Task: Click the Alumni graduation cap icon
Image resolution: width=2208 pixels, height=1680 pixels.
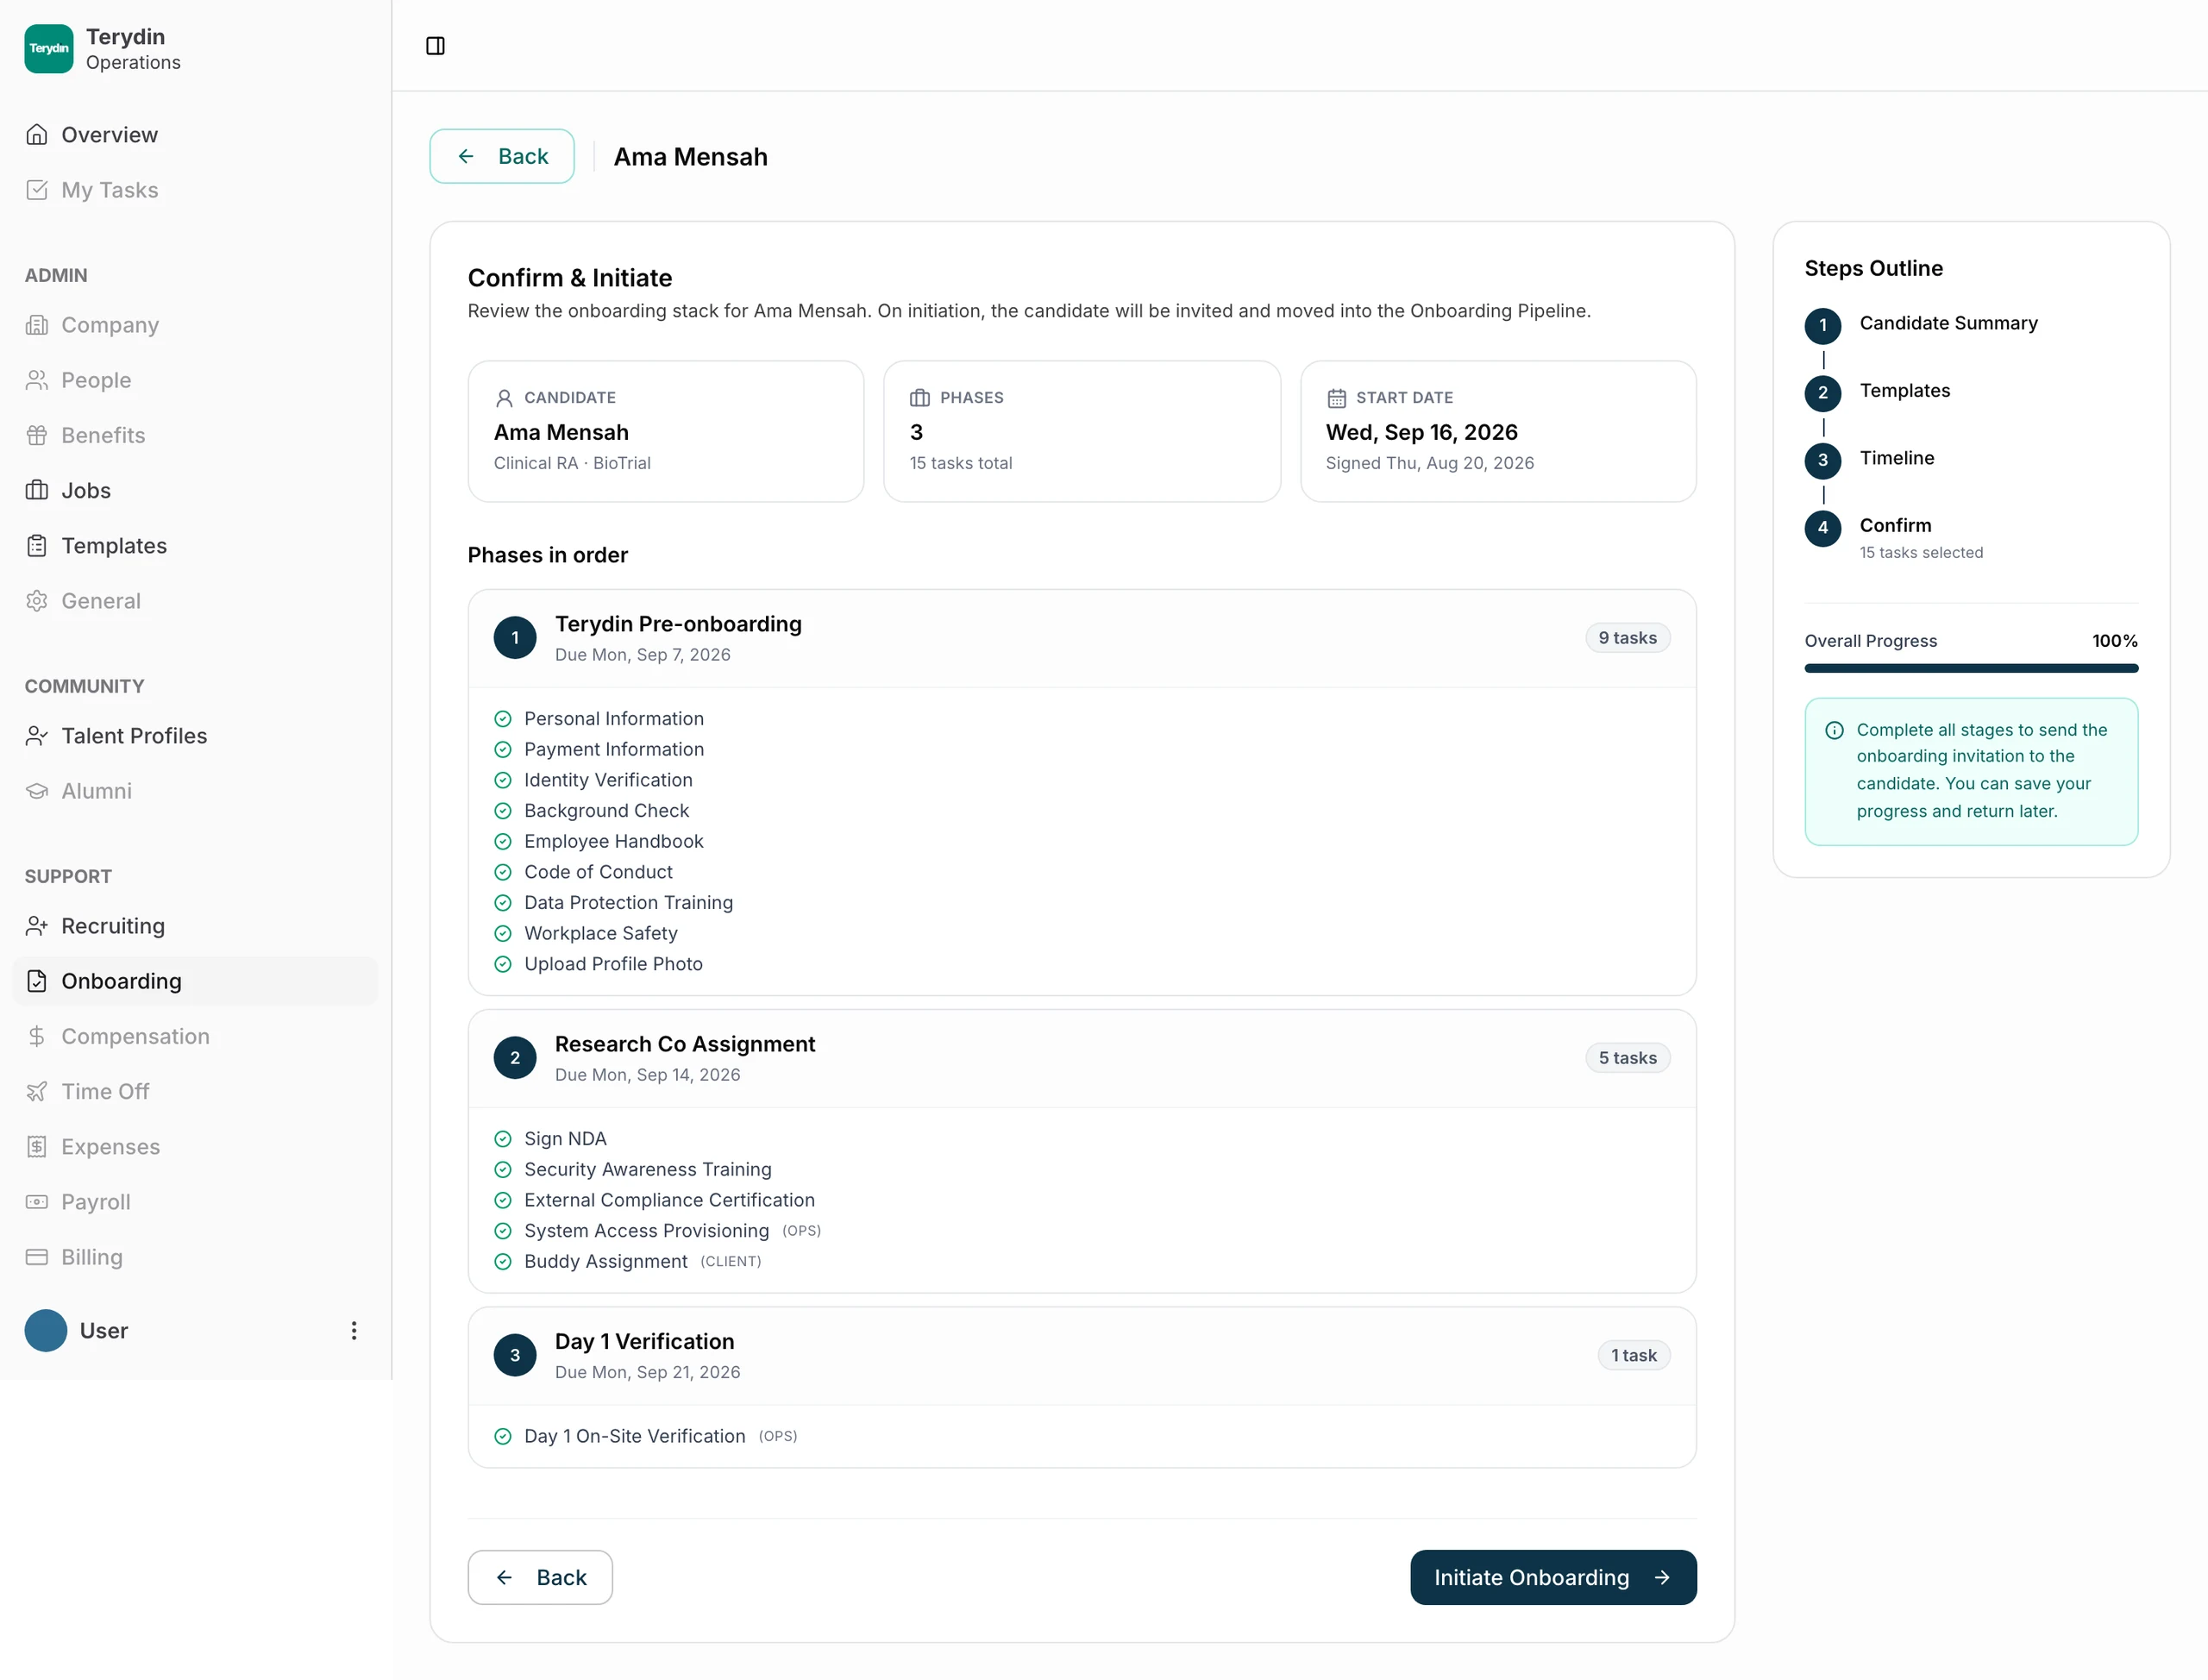Action: (x=37, y=791)
